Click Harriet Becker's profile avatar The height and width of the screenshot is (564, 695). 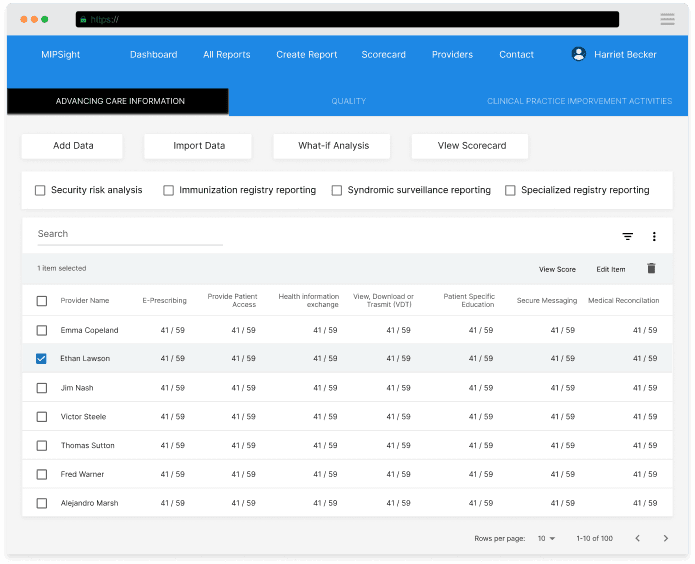pyautogui.click(x=578, y=54)
